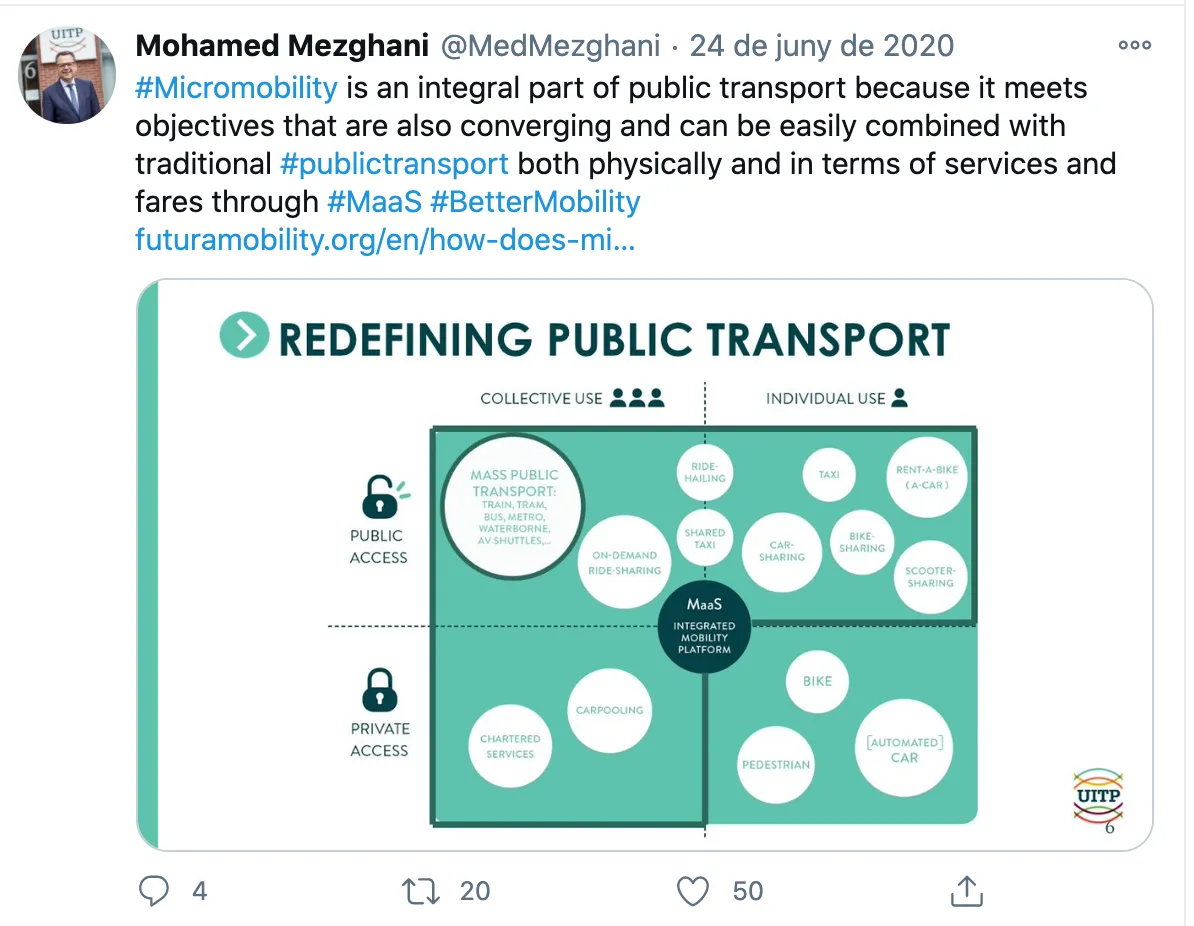Open the #publictransport hashtag

point(395,163)
